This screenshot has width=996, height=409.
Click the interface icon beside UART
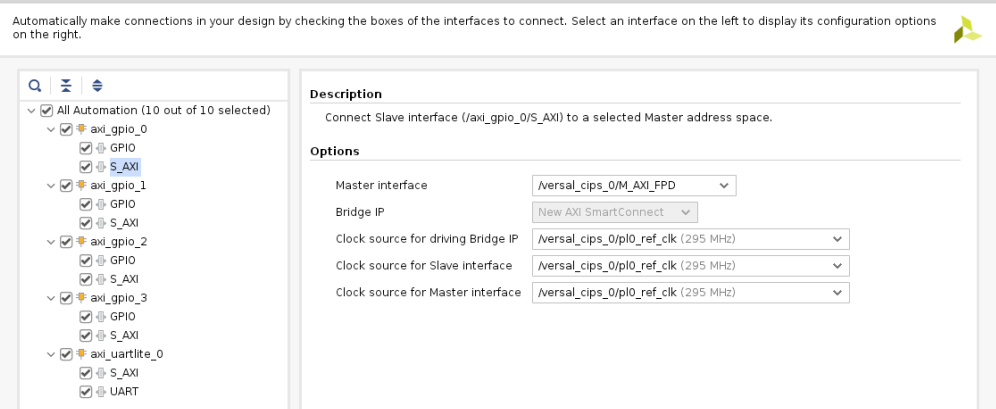(x=100, y=392)
